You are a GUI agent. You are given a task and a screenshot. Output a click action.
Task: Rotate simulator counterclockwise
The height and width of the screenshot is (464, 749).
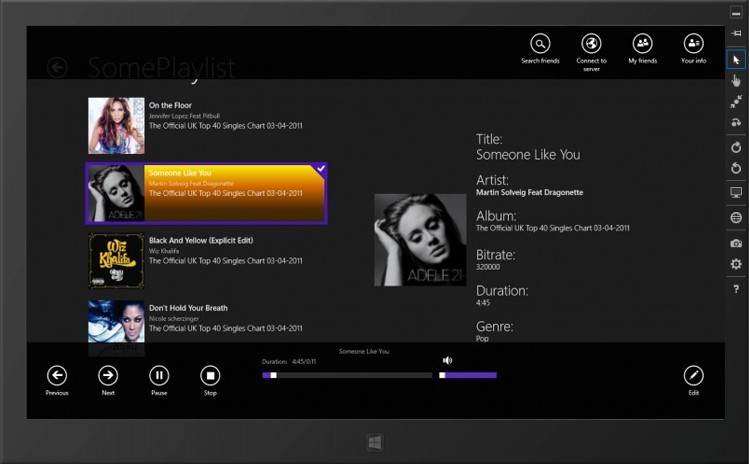click(x=736, y=168)
